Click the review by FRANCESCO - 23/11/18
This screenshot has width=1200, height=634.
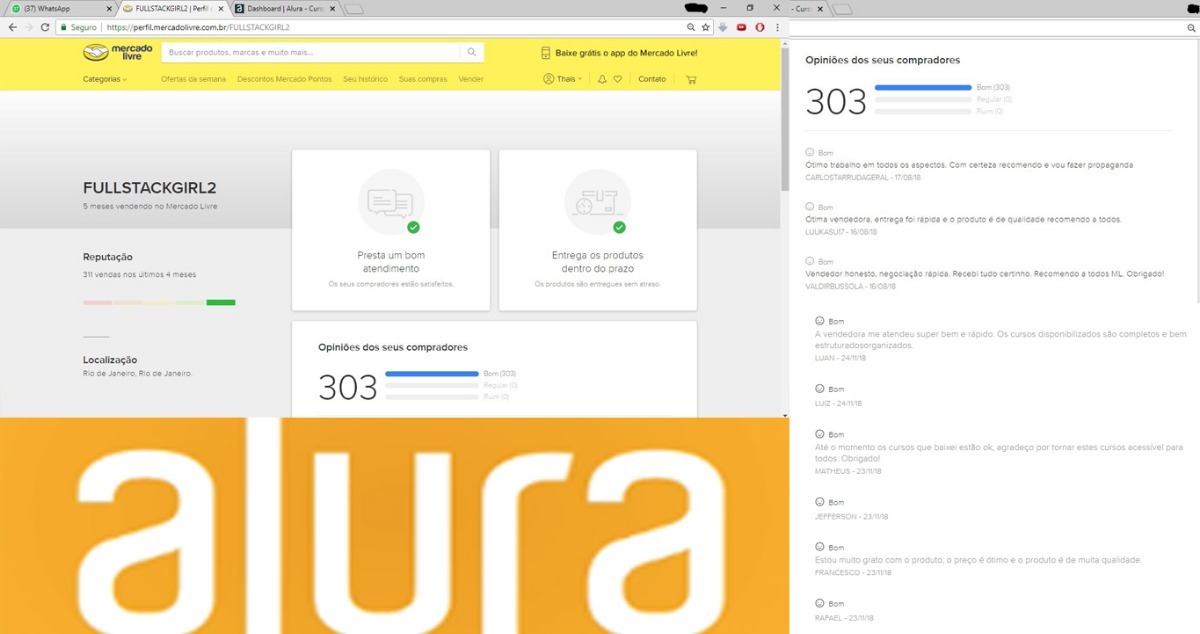click(x=979, y=560)
